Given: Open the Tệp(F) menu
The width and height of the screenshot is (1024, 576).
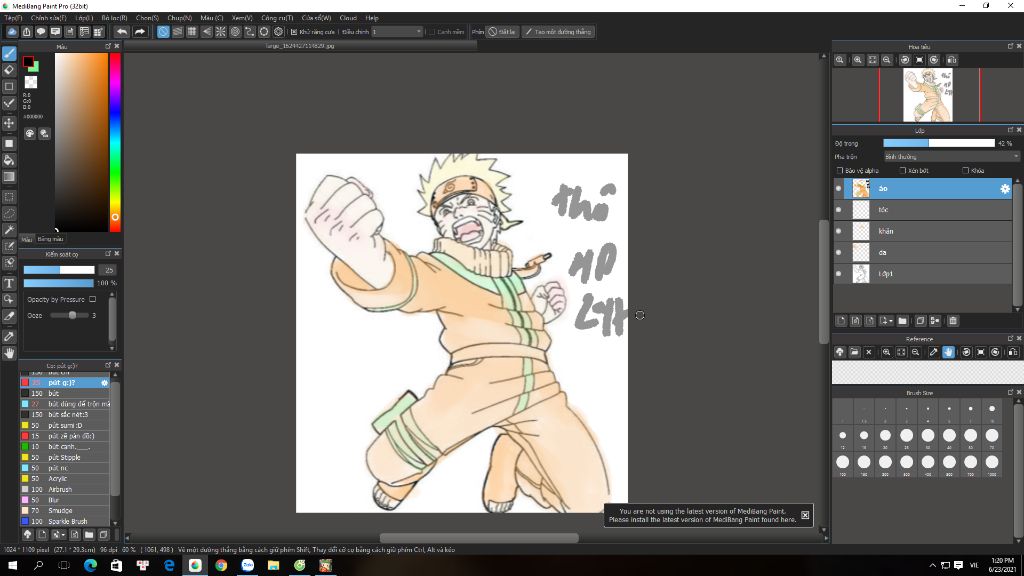Looking at the screenshot, I should click(12, 18).
